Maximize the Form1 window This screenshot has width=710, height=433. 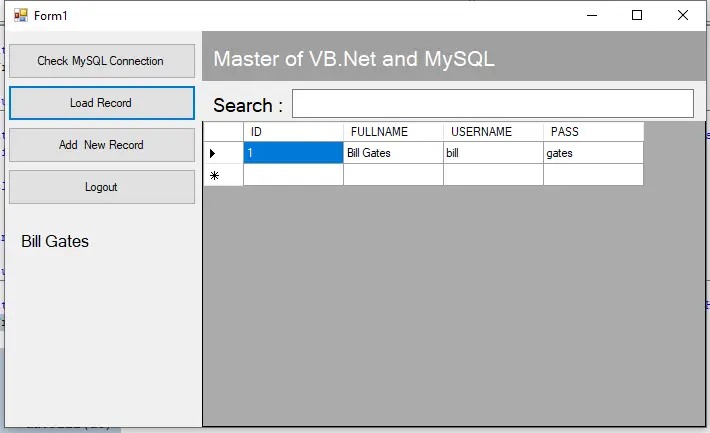pyautogui.click(x=637, y=15)
